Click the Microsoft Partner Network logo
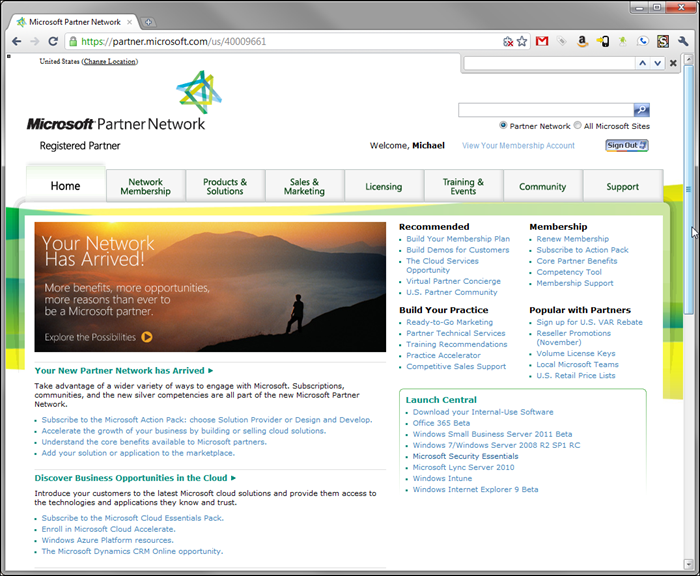Viewport: 700px width, 576px height. pos(124,101)
